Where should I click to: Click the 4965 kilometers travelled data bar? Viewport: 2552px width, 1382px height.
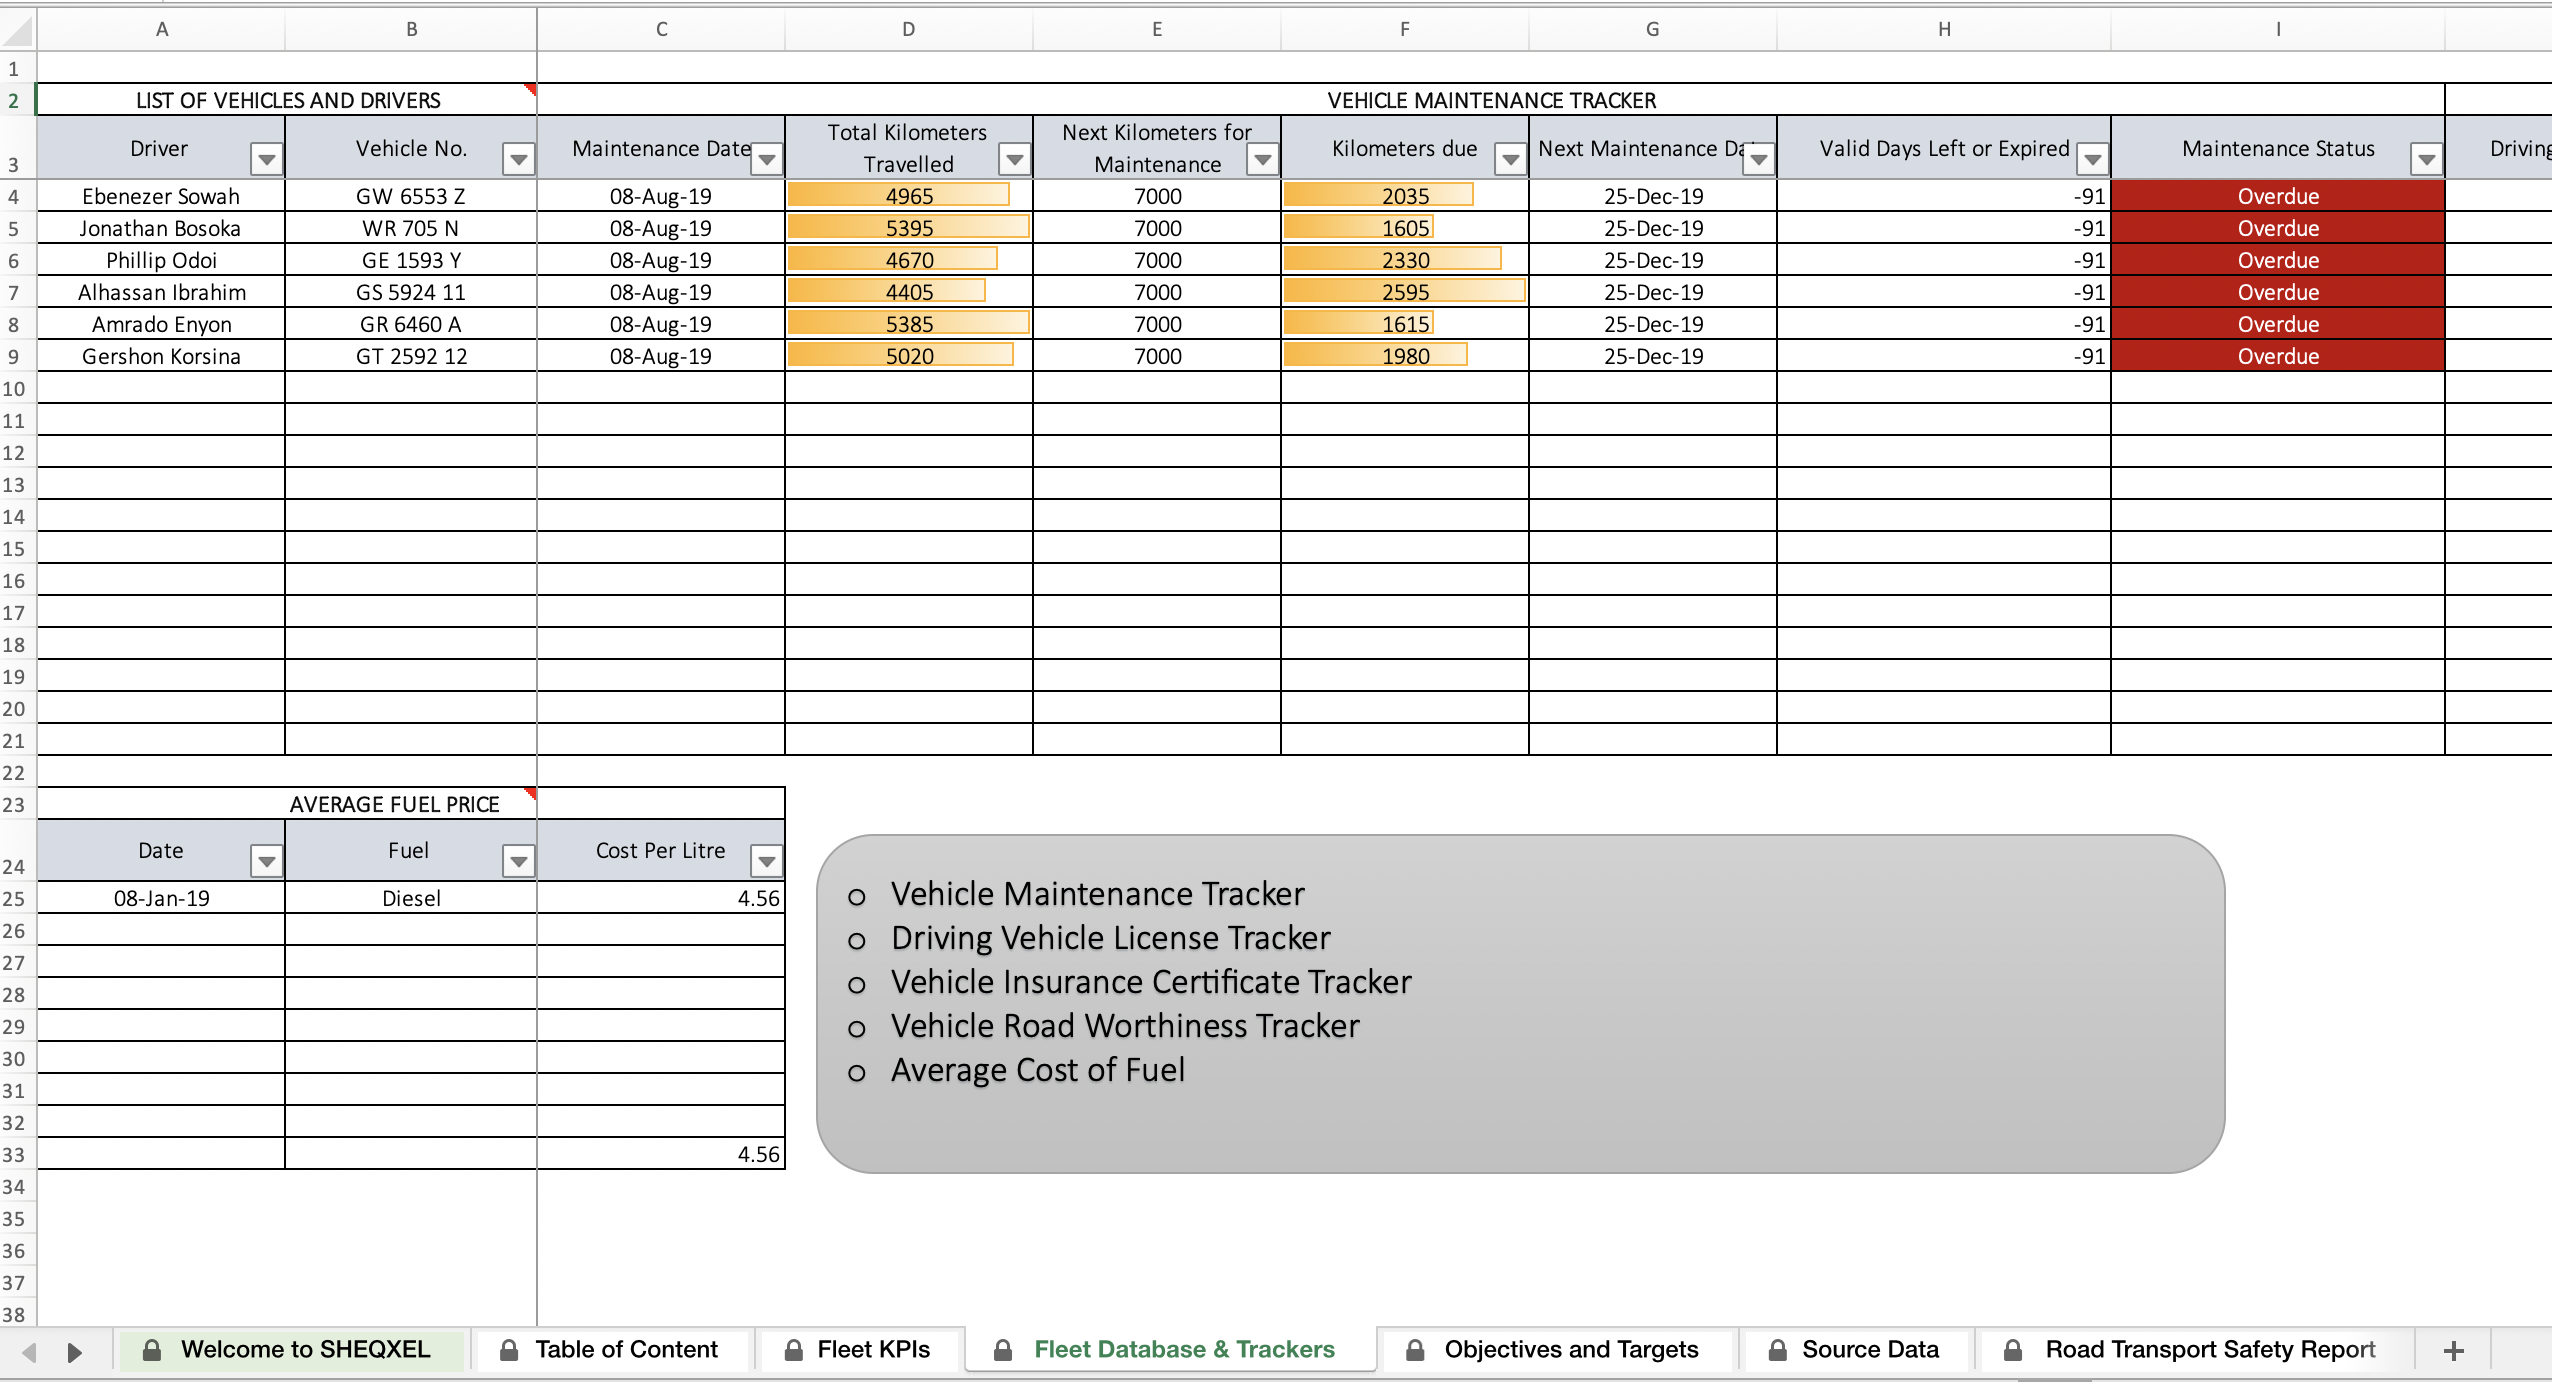tap(899, 195)
